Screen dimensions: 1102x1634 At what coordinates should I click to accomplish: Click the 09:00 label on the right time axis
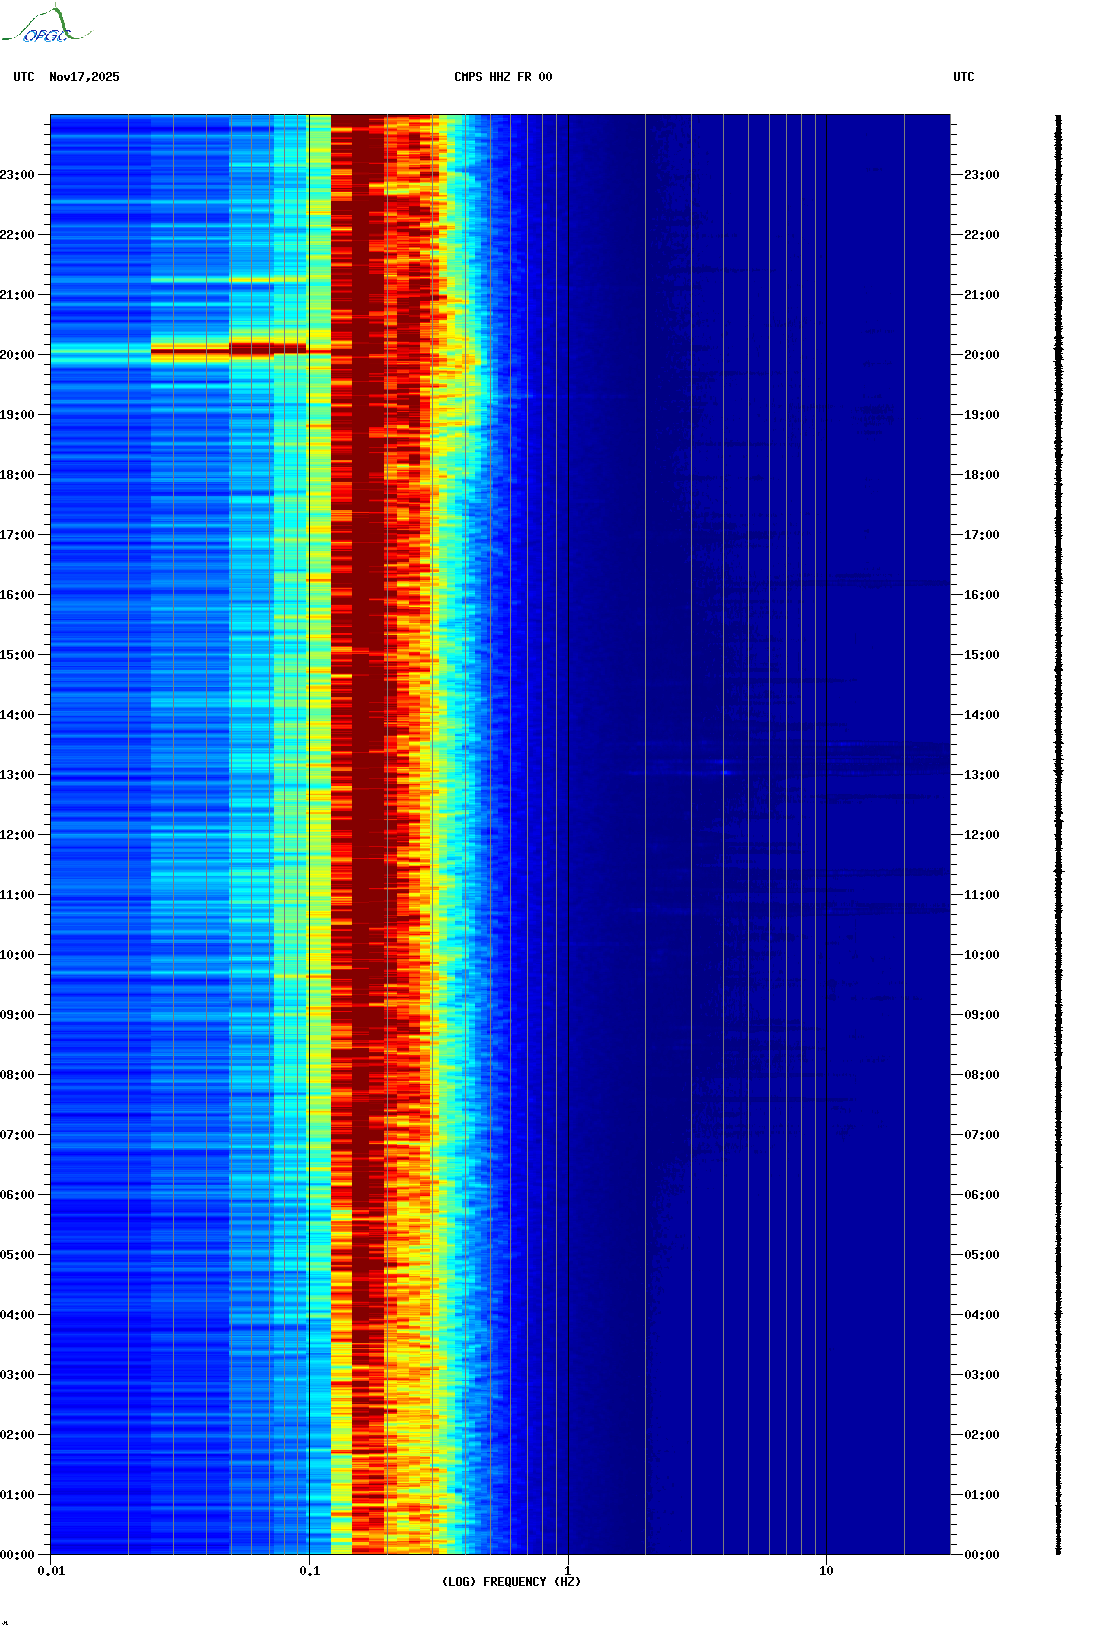982,1015
